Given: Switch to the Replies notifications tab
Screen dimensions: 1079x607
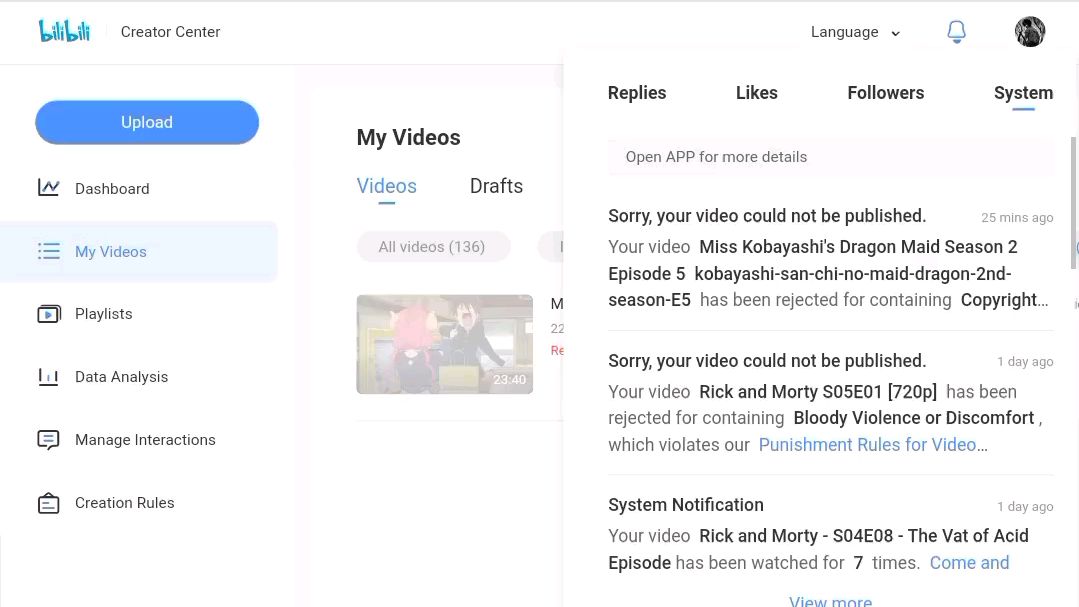Looking at the screenshot, I should click(x=637, y=93).
